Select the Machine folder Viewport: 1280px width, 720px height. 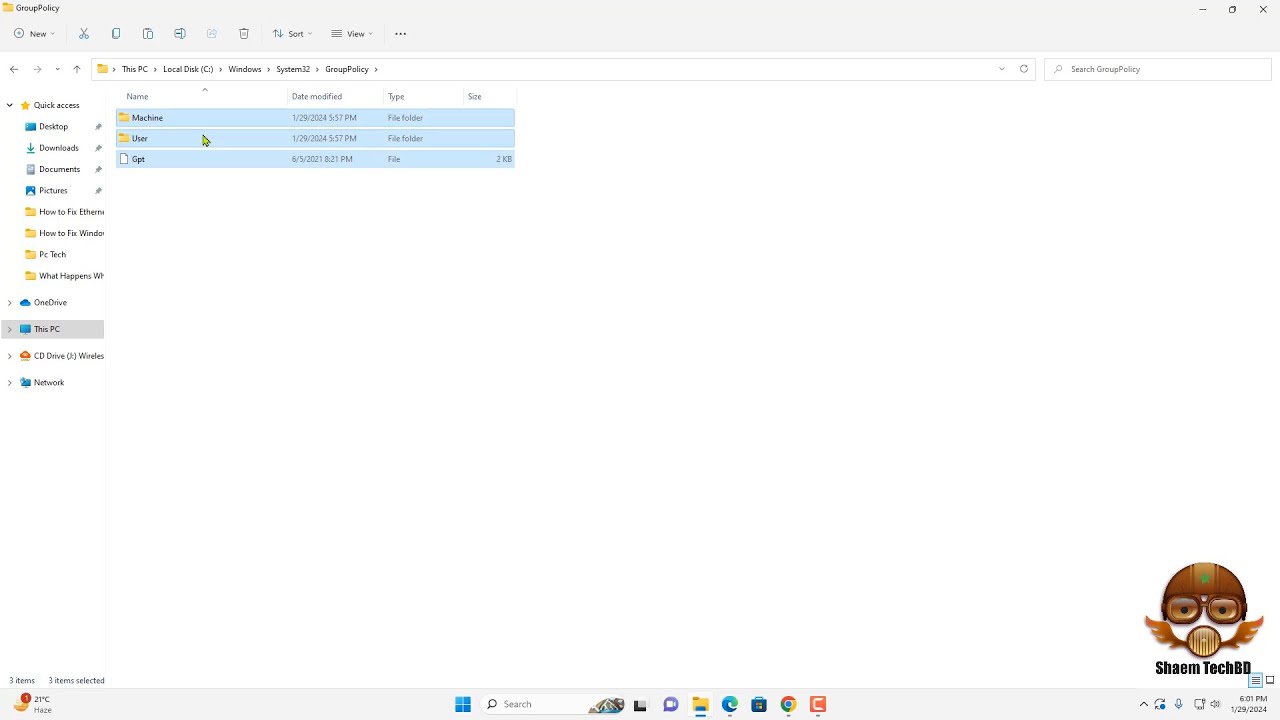[x=315, y=118]
